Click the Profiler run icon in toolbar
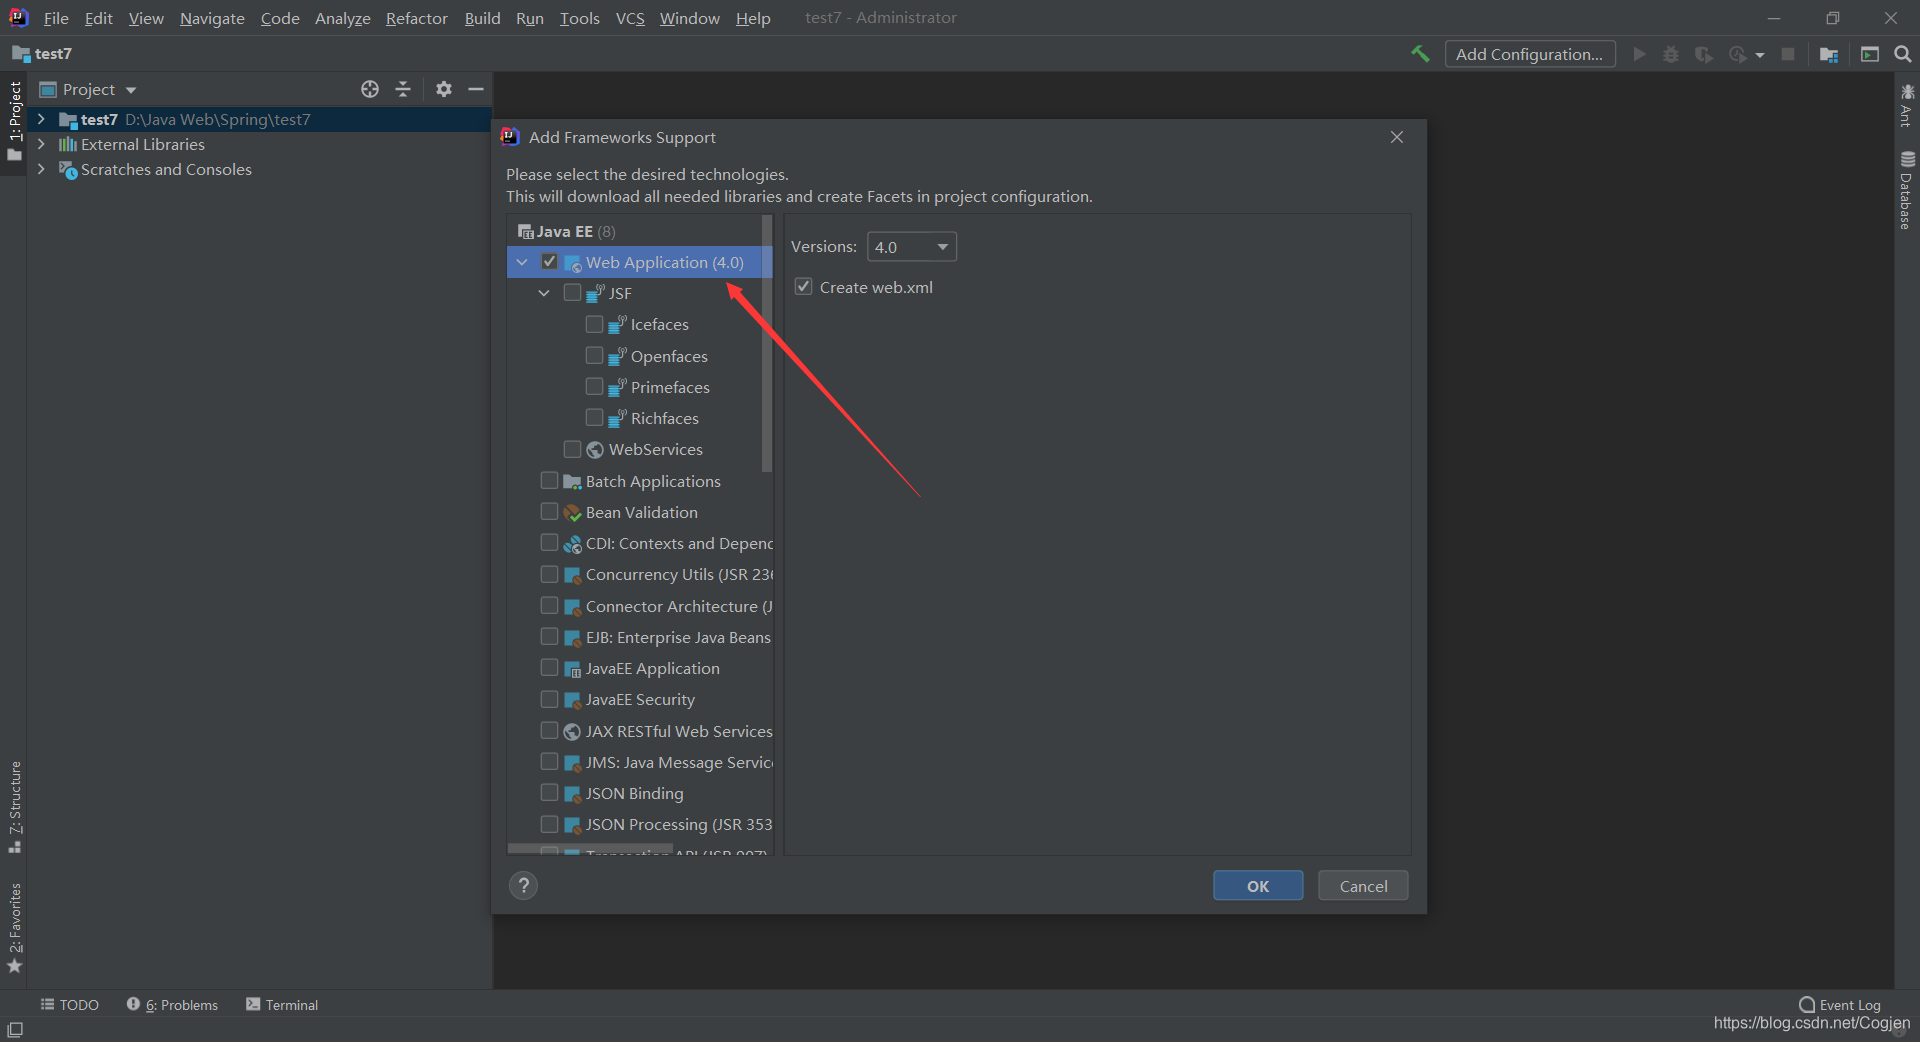1920x1042 pixels. pyautogui.click(x=1738, y=54)
